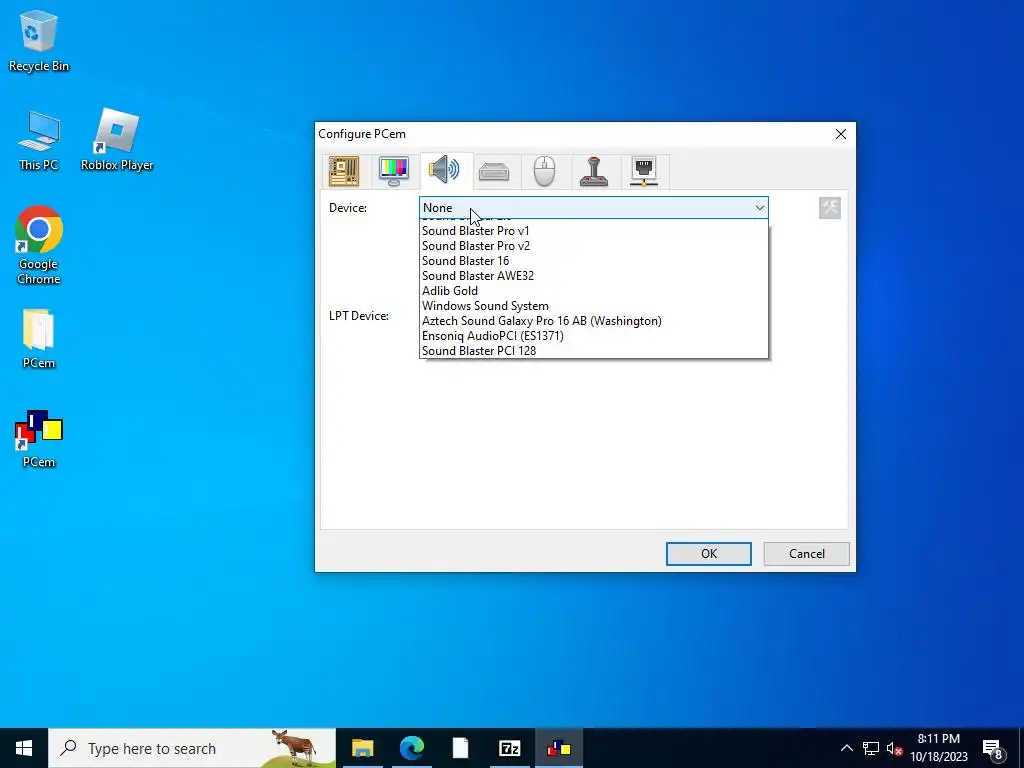Open 7-Zip from the taskbar
1024x768 pixels.
(x=509, y=748)
